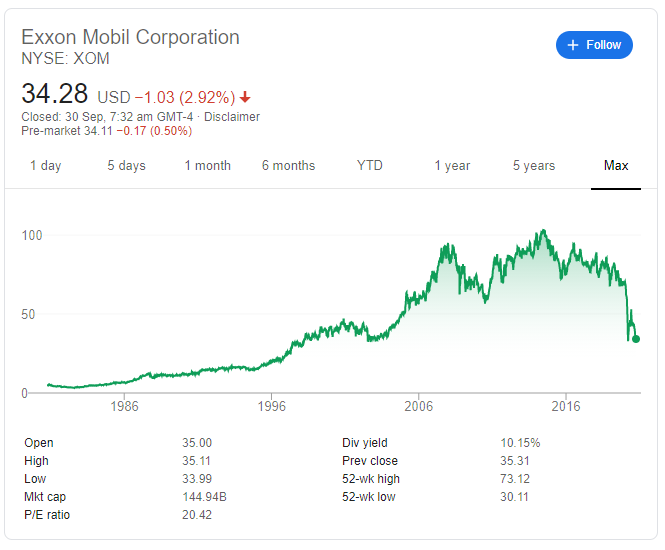Click the chart line peak near 2014
Viewport: 665px width, 550px height.
pos(542,232)
